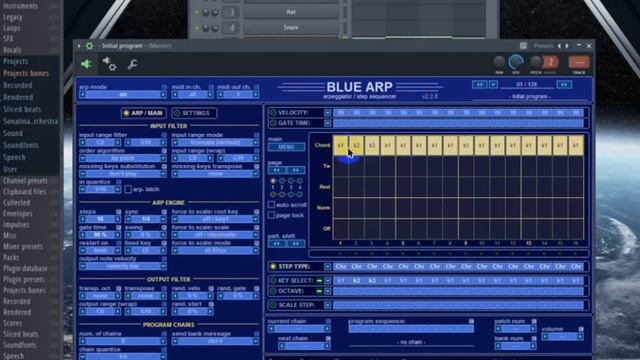Toggle the KEY SELECT row power button

(x=273, y=280)
